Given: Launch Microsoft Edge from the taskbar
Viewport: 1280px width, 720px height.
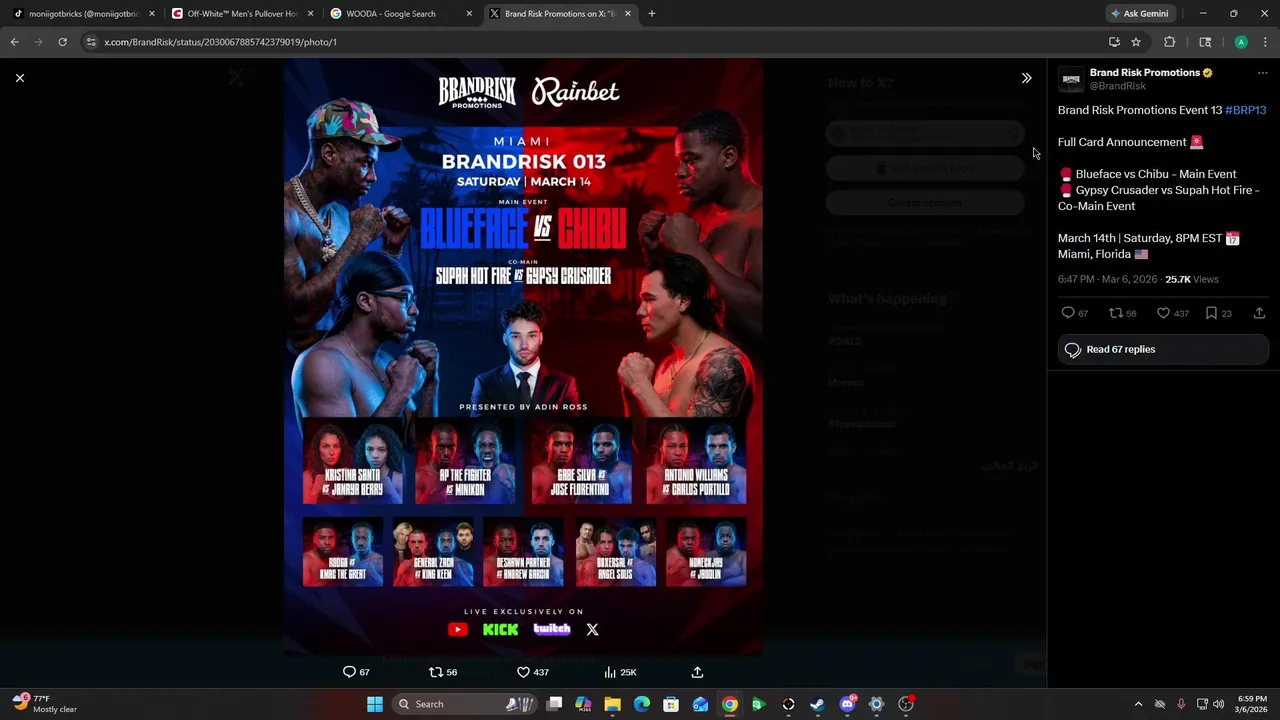Looking at the screenshot, I should pyautogui.click(x=642, y=704).
